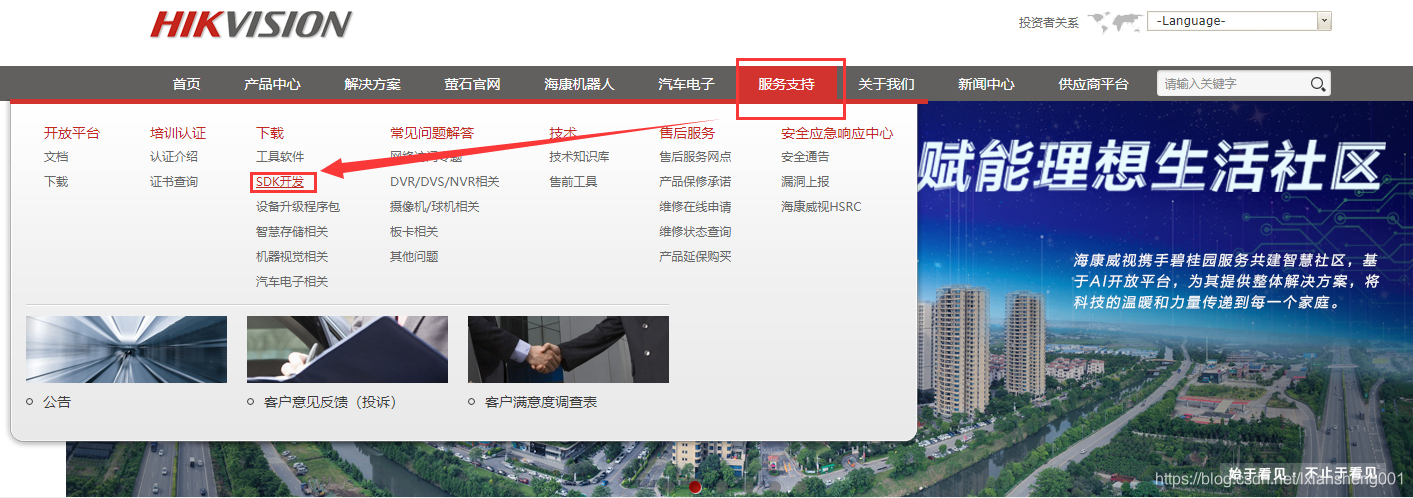Open the DVR/DVS/NVR相关 FAQ link

(445, 182)
